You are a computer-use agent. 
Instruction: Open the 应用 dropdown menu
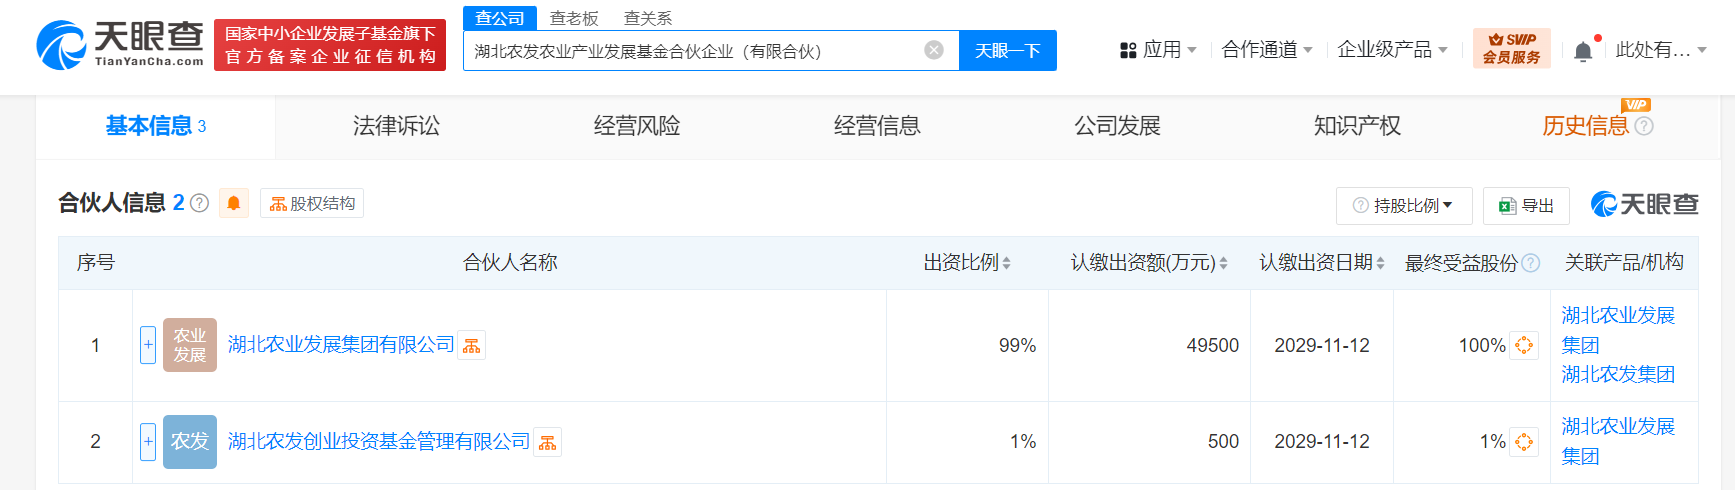click(x=1158, y=50)
